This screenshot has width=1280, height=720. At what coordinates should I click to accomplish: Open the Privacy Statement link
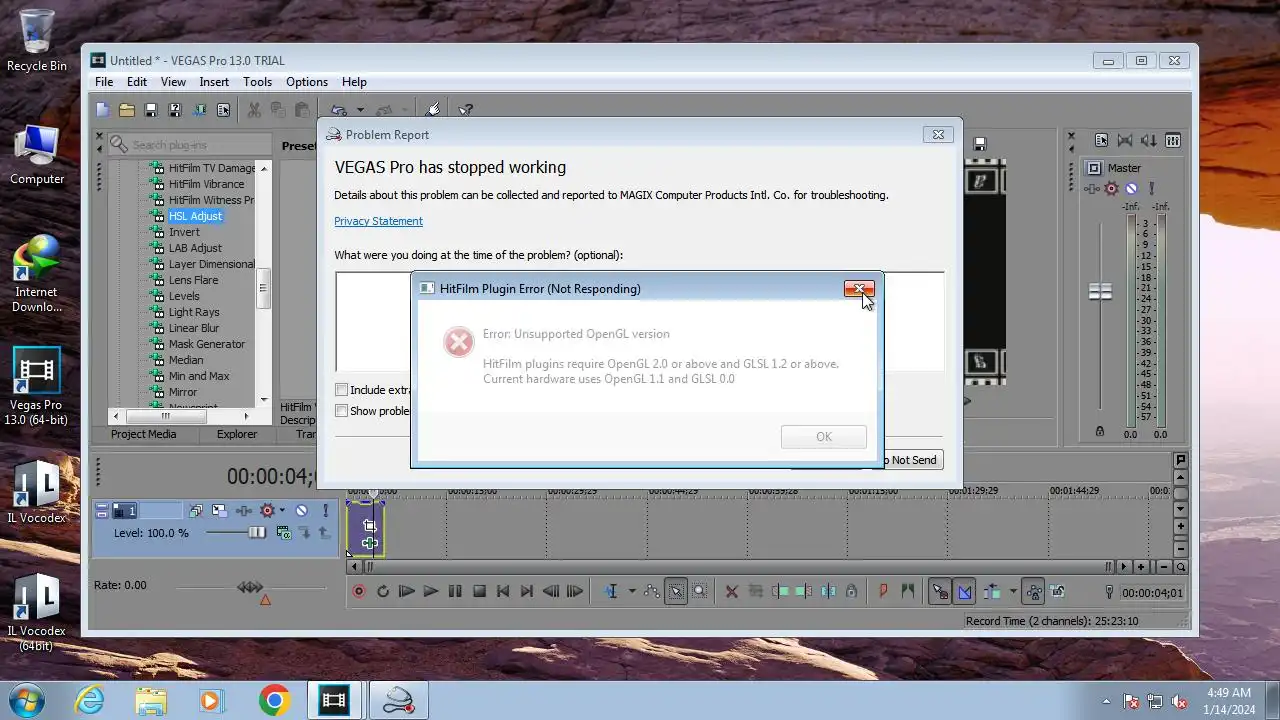pyautogui.click(x=378, y=221)
